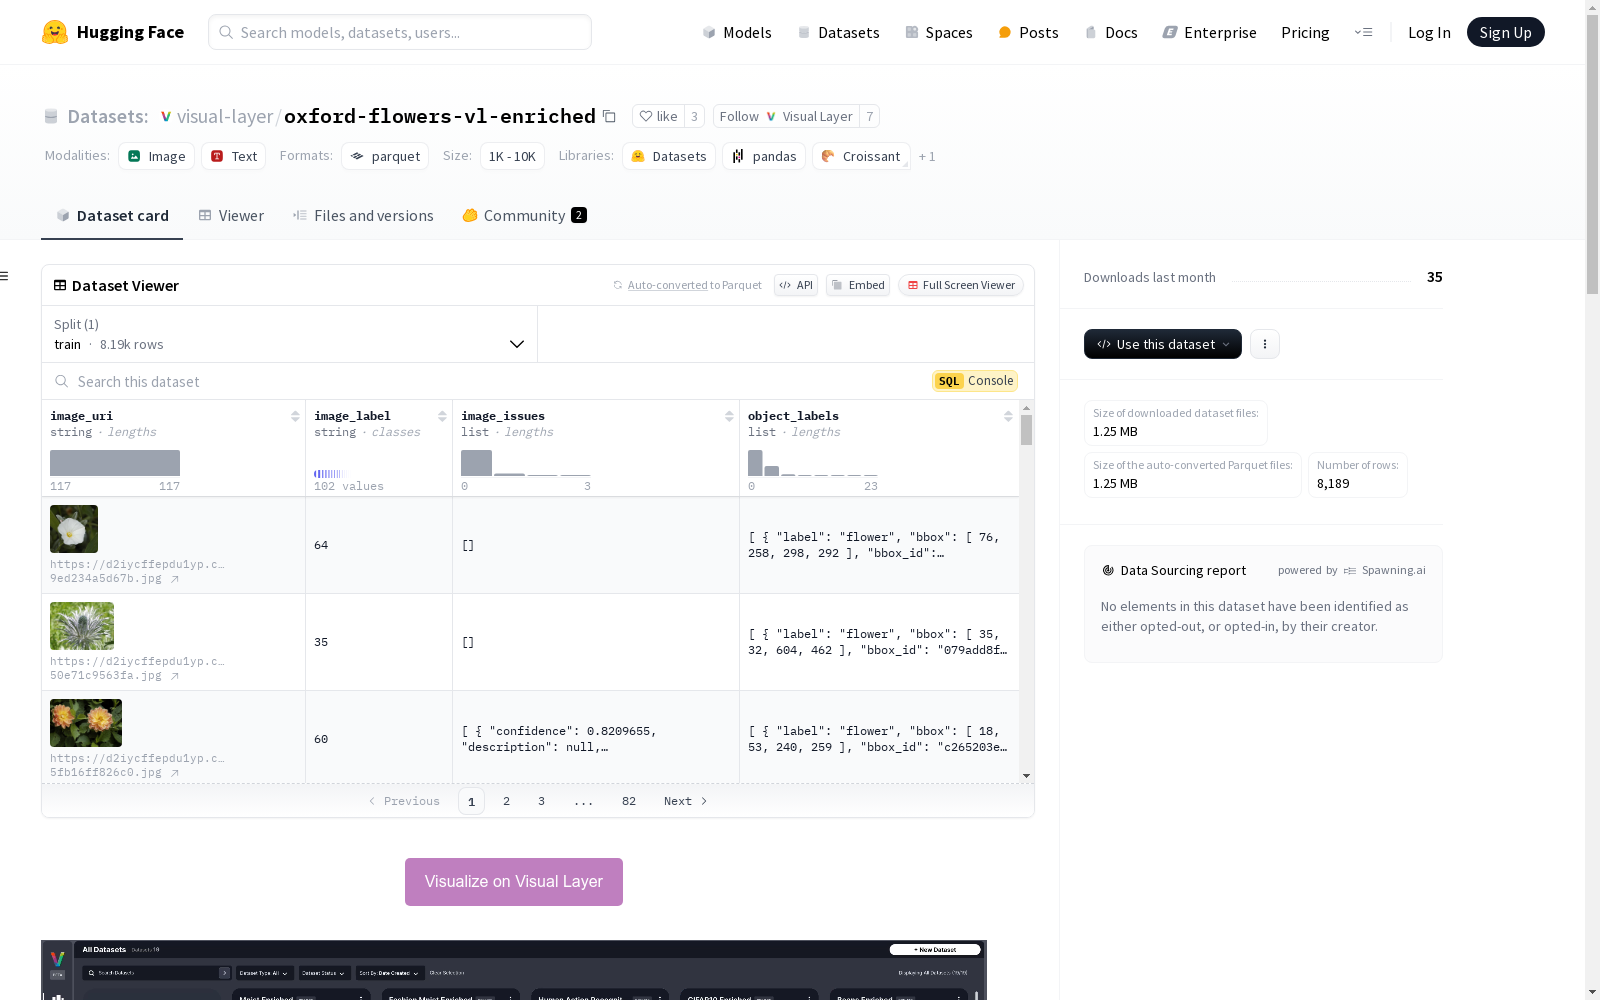Screen dimensions: 1600x1000
Task: Click Log In
Action: 1429,32
